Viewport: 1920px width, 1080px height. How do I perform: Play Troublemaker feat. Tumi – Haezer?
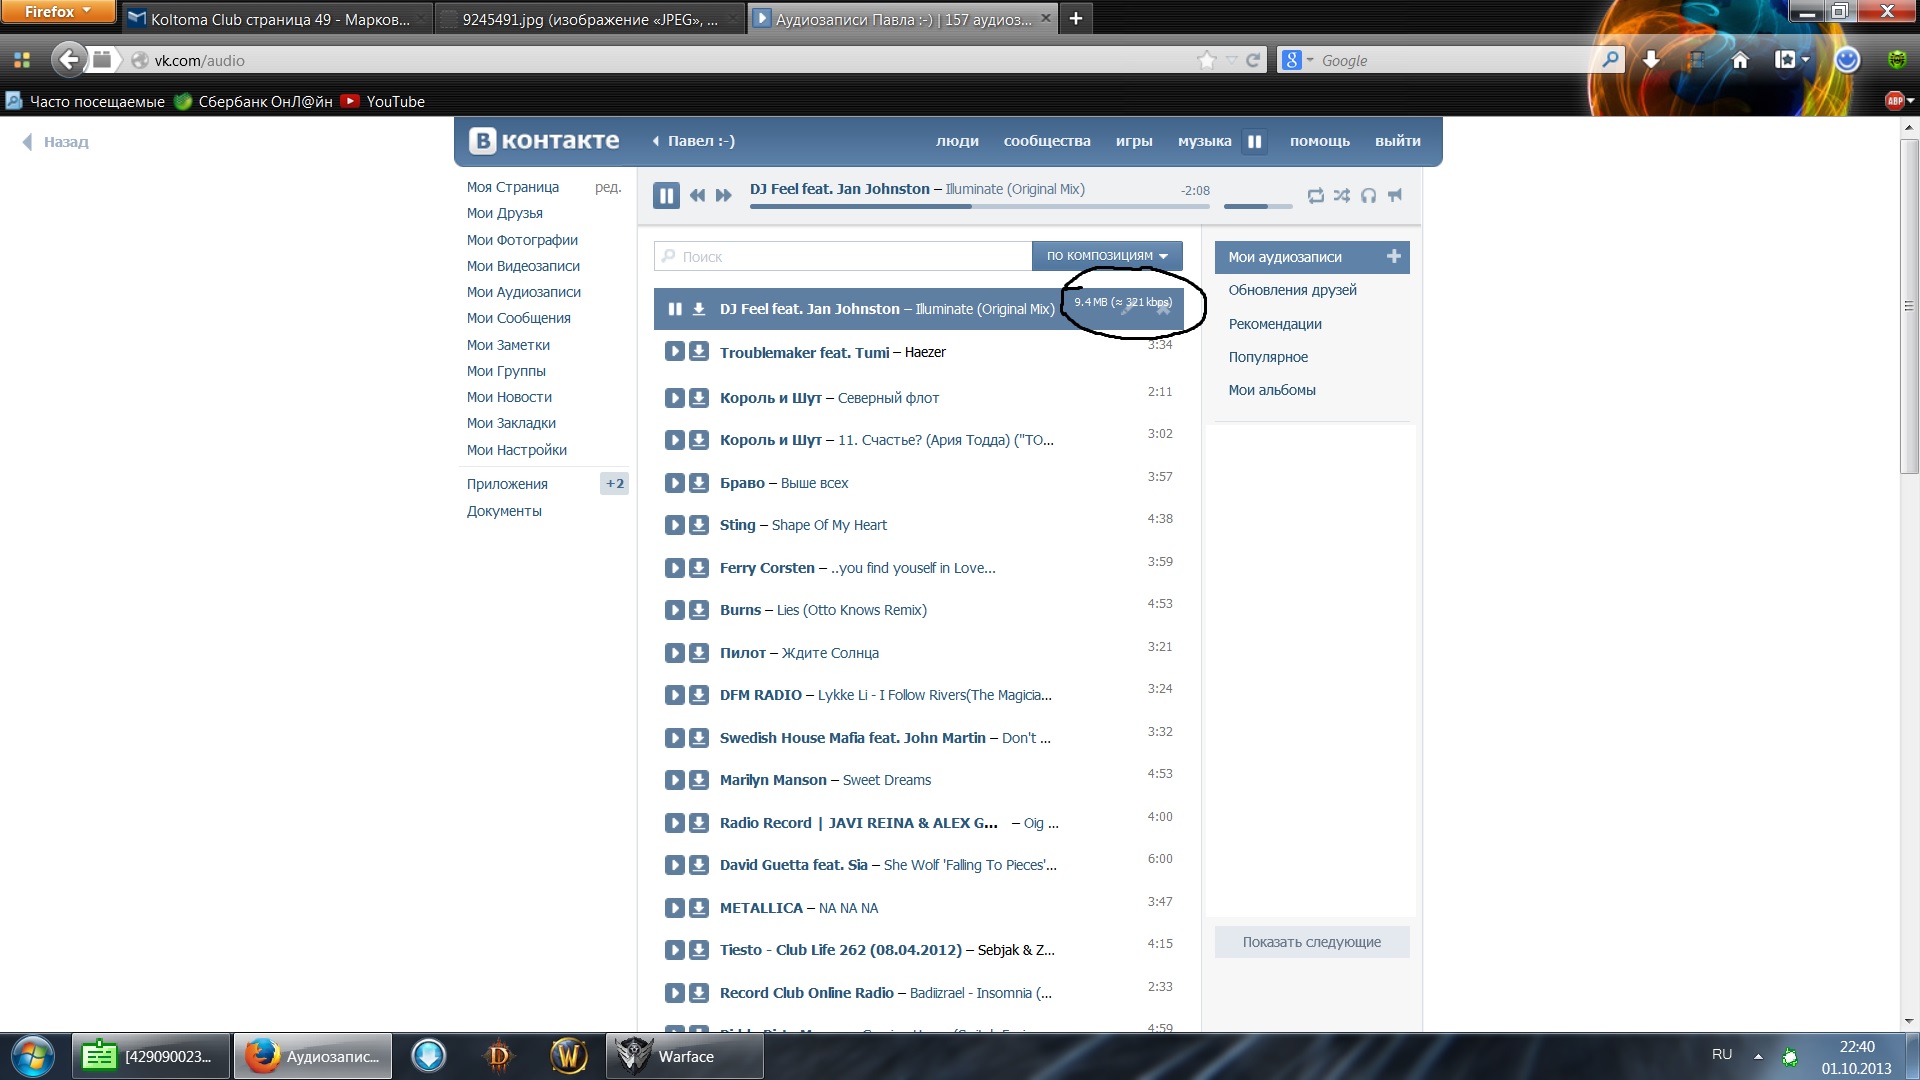(x=675, y=352)
